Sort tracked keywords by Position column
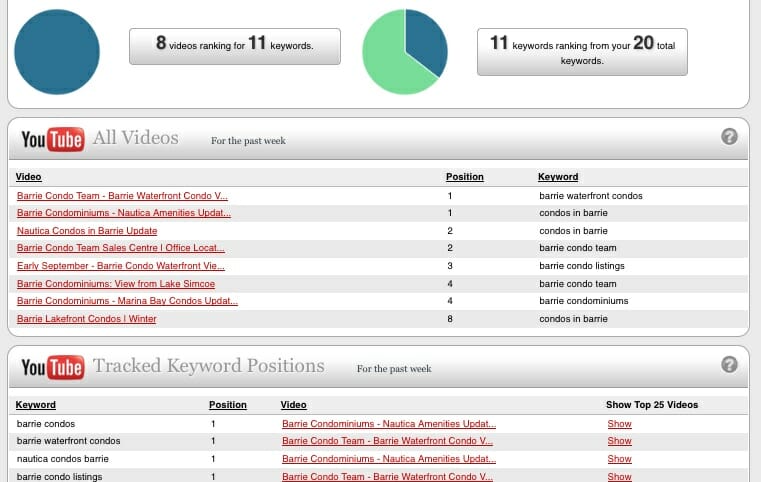 tap(228, 405)
